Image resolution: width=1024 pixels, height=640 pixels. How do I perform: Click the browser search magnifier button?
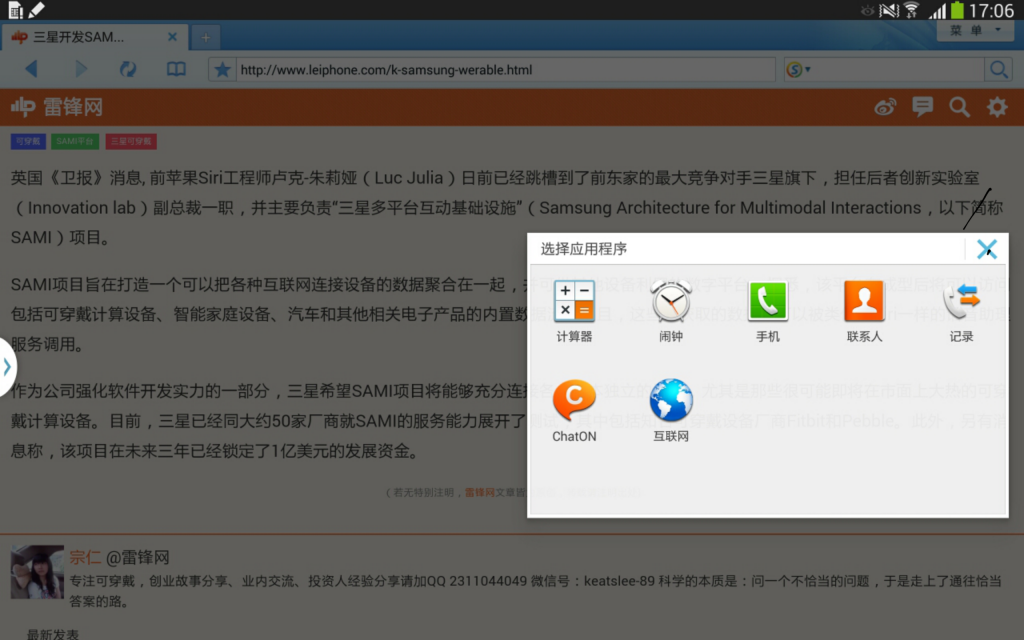pos(999,69)
